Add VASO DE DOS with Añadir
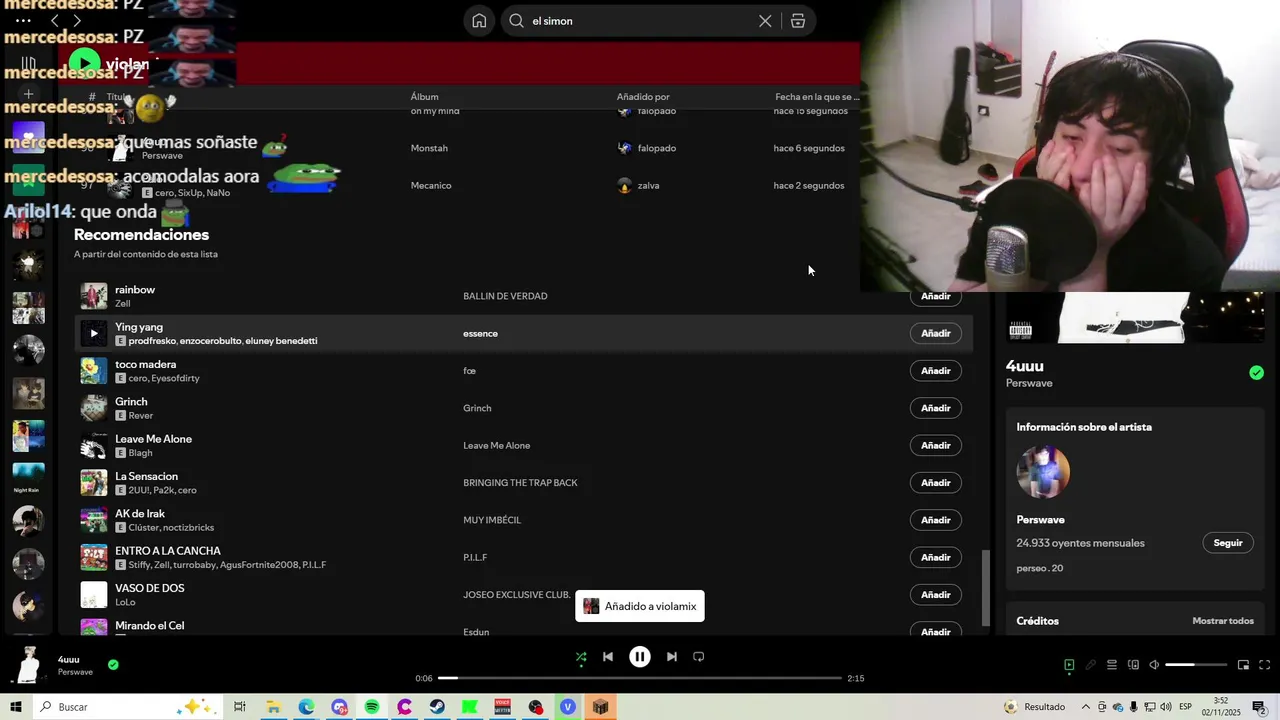Viewport: 1280px width, 720px height. 936,595
